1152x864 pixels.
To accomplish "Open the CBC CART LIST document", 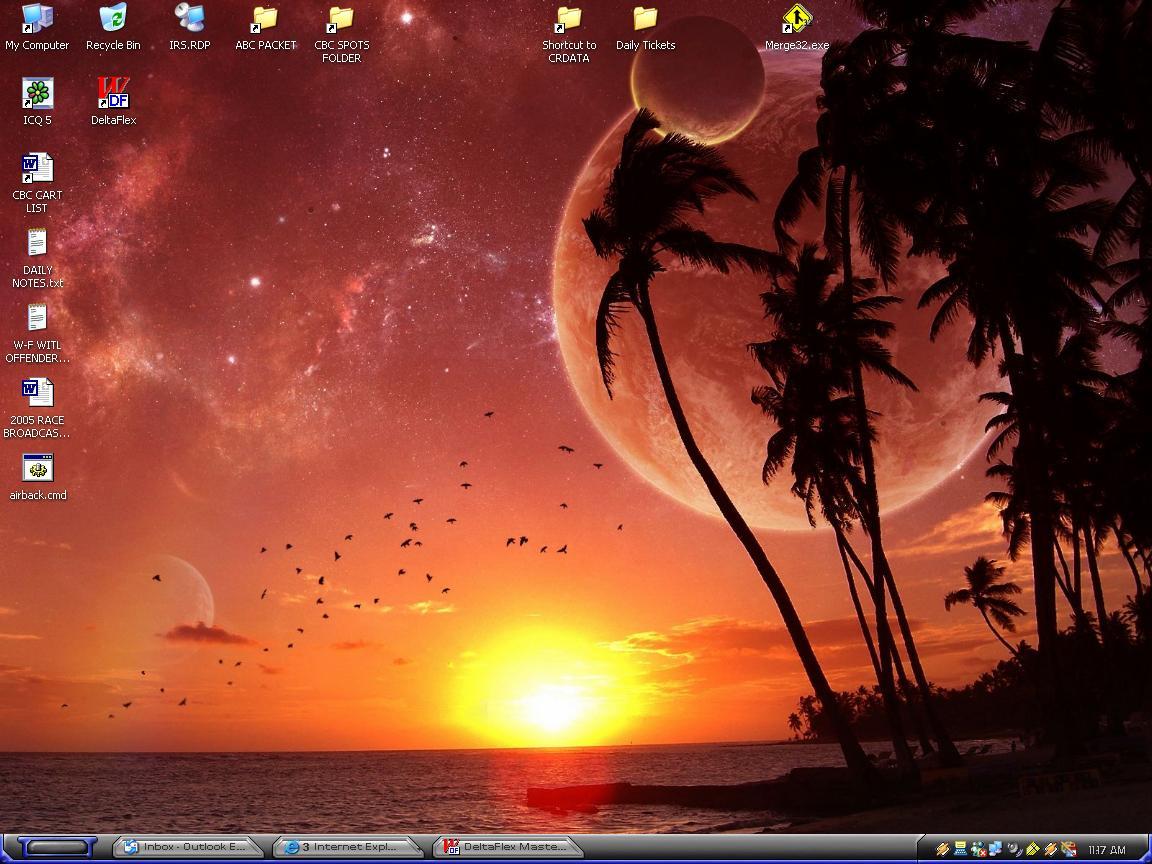I will [37, 169].
